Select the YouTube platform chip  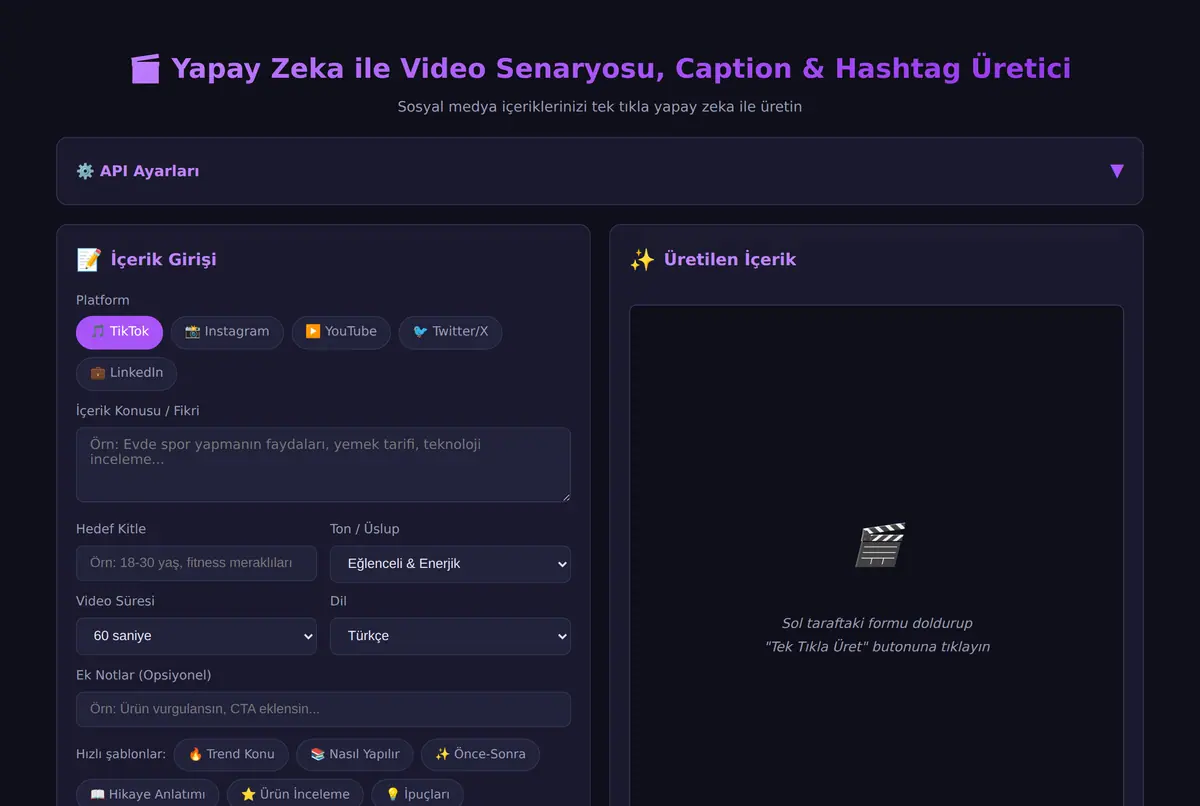pyautogui.click(x=341, y=332)
